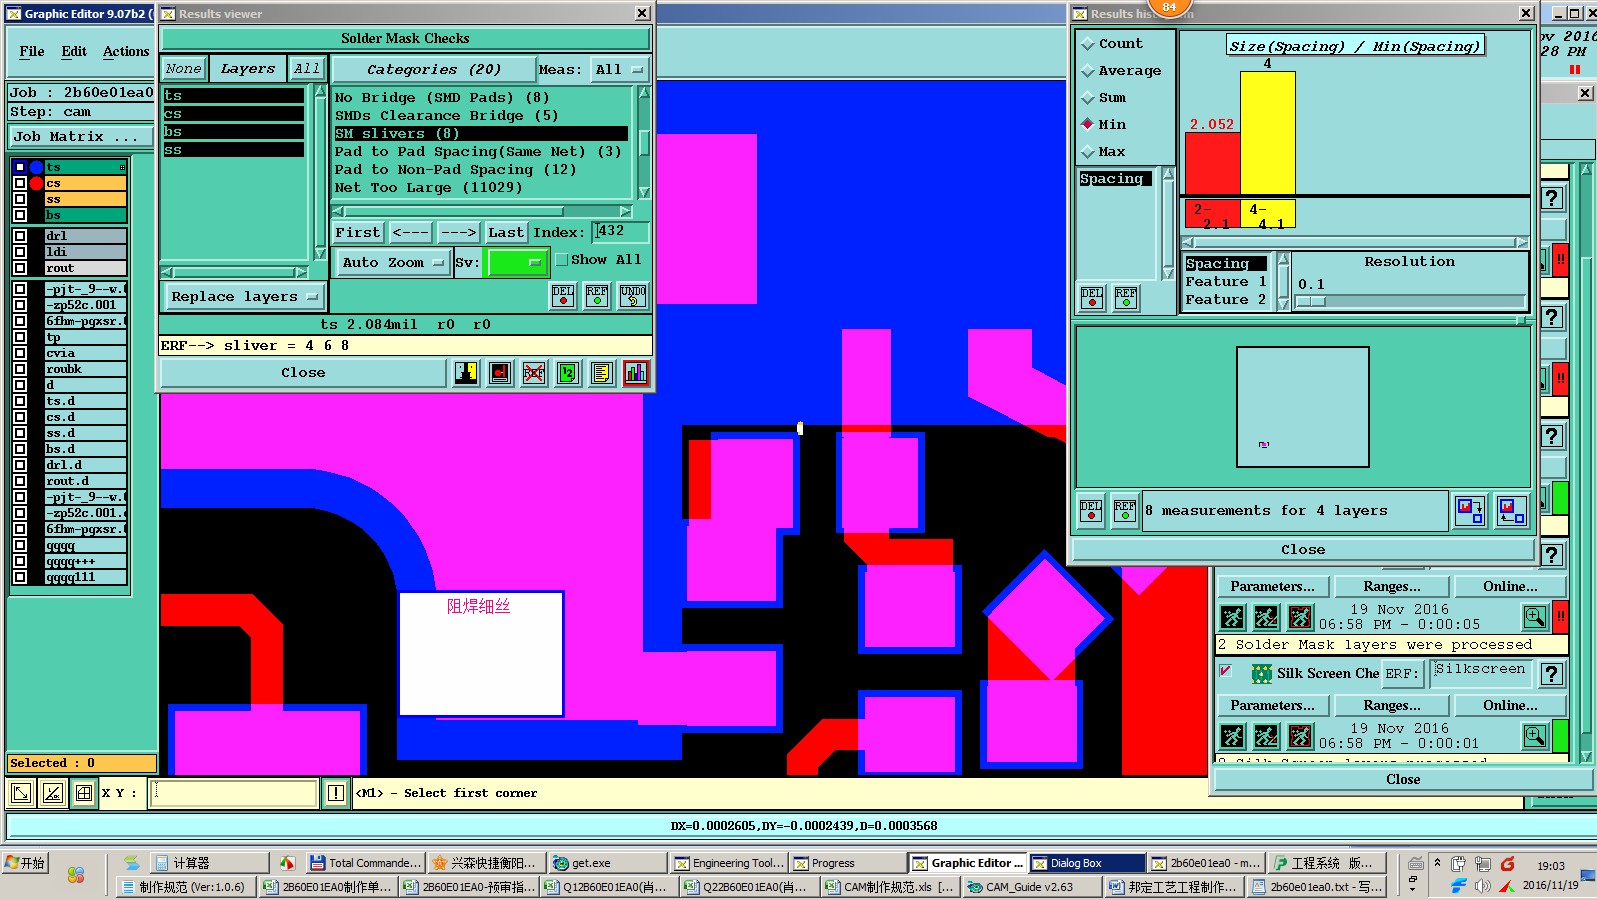Viewport: 1597px width, 900px height.
Task: Select the Max radio option
Action: click(1087, 152)
